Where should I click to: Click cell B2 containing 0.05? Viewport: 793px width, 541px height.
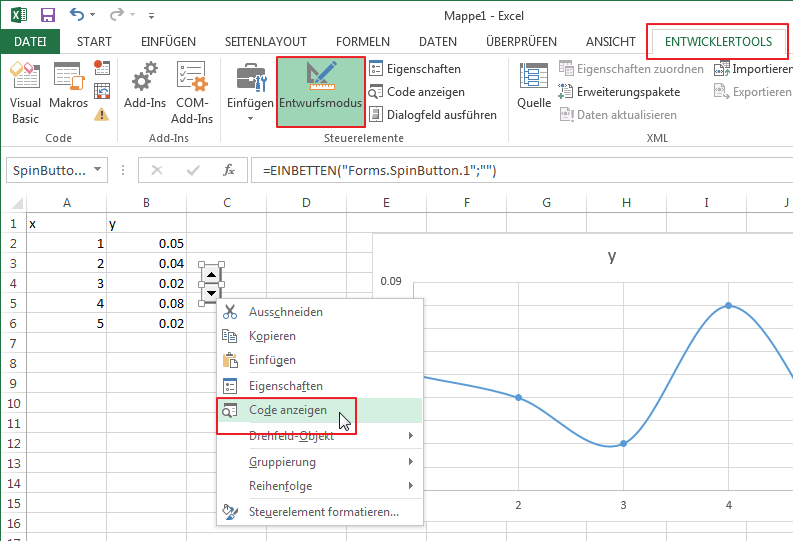tap(146, 244)
